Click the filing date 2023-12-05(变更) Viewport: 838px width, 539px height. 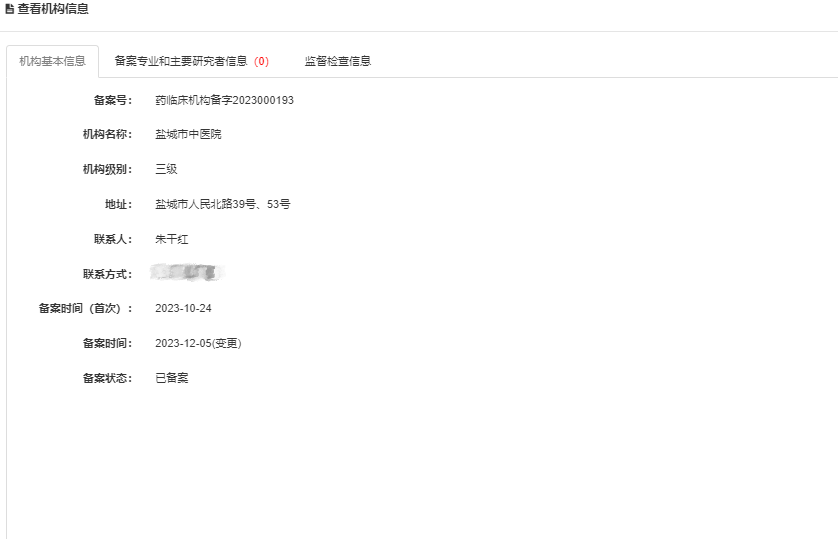point(198,343)
